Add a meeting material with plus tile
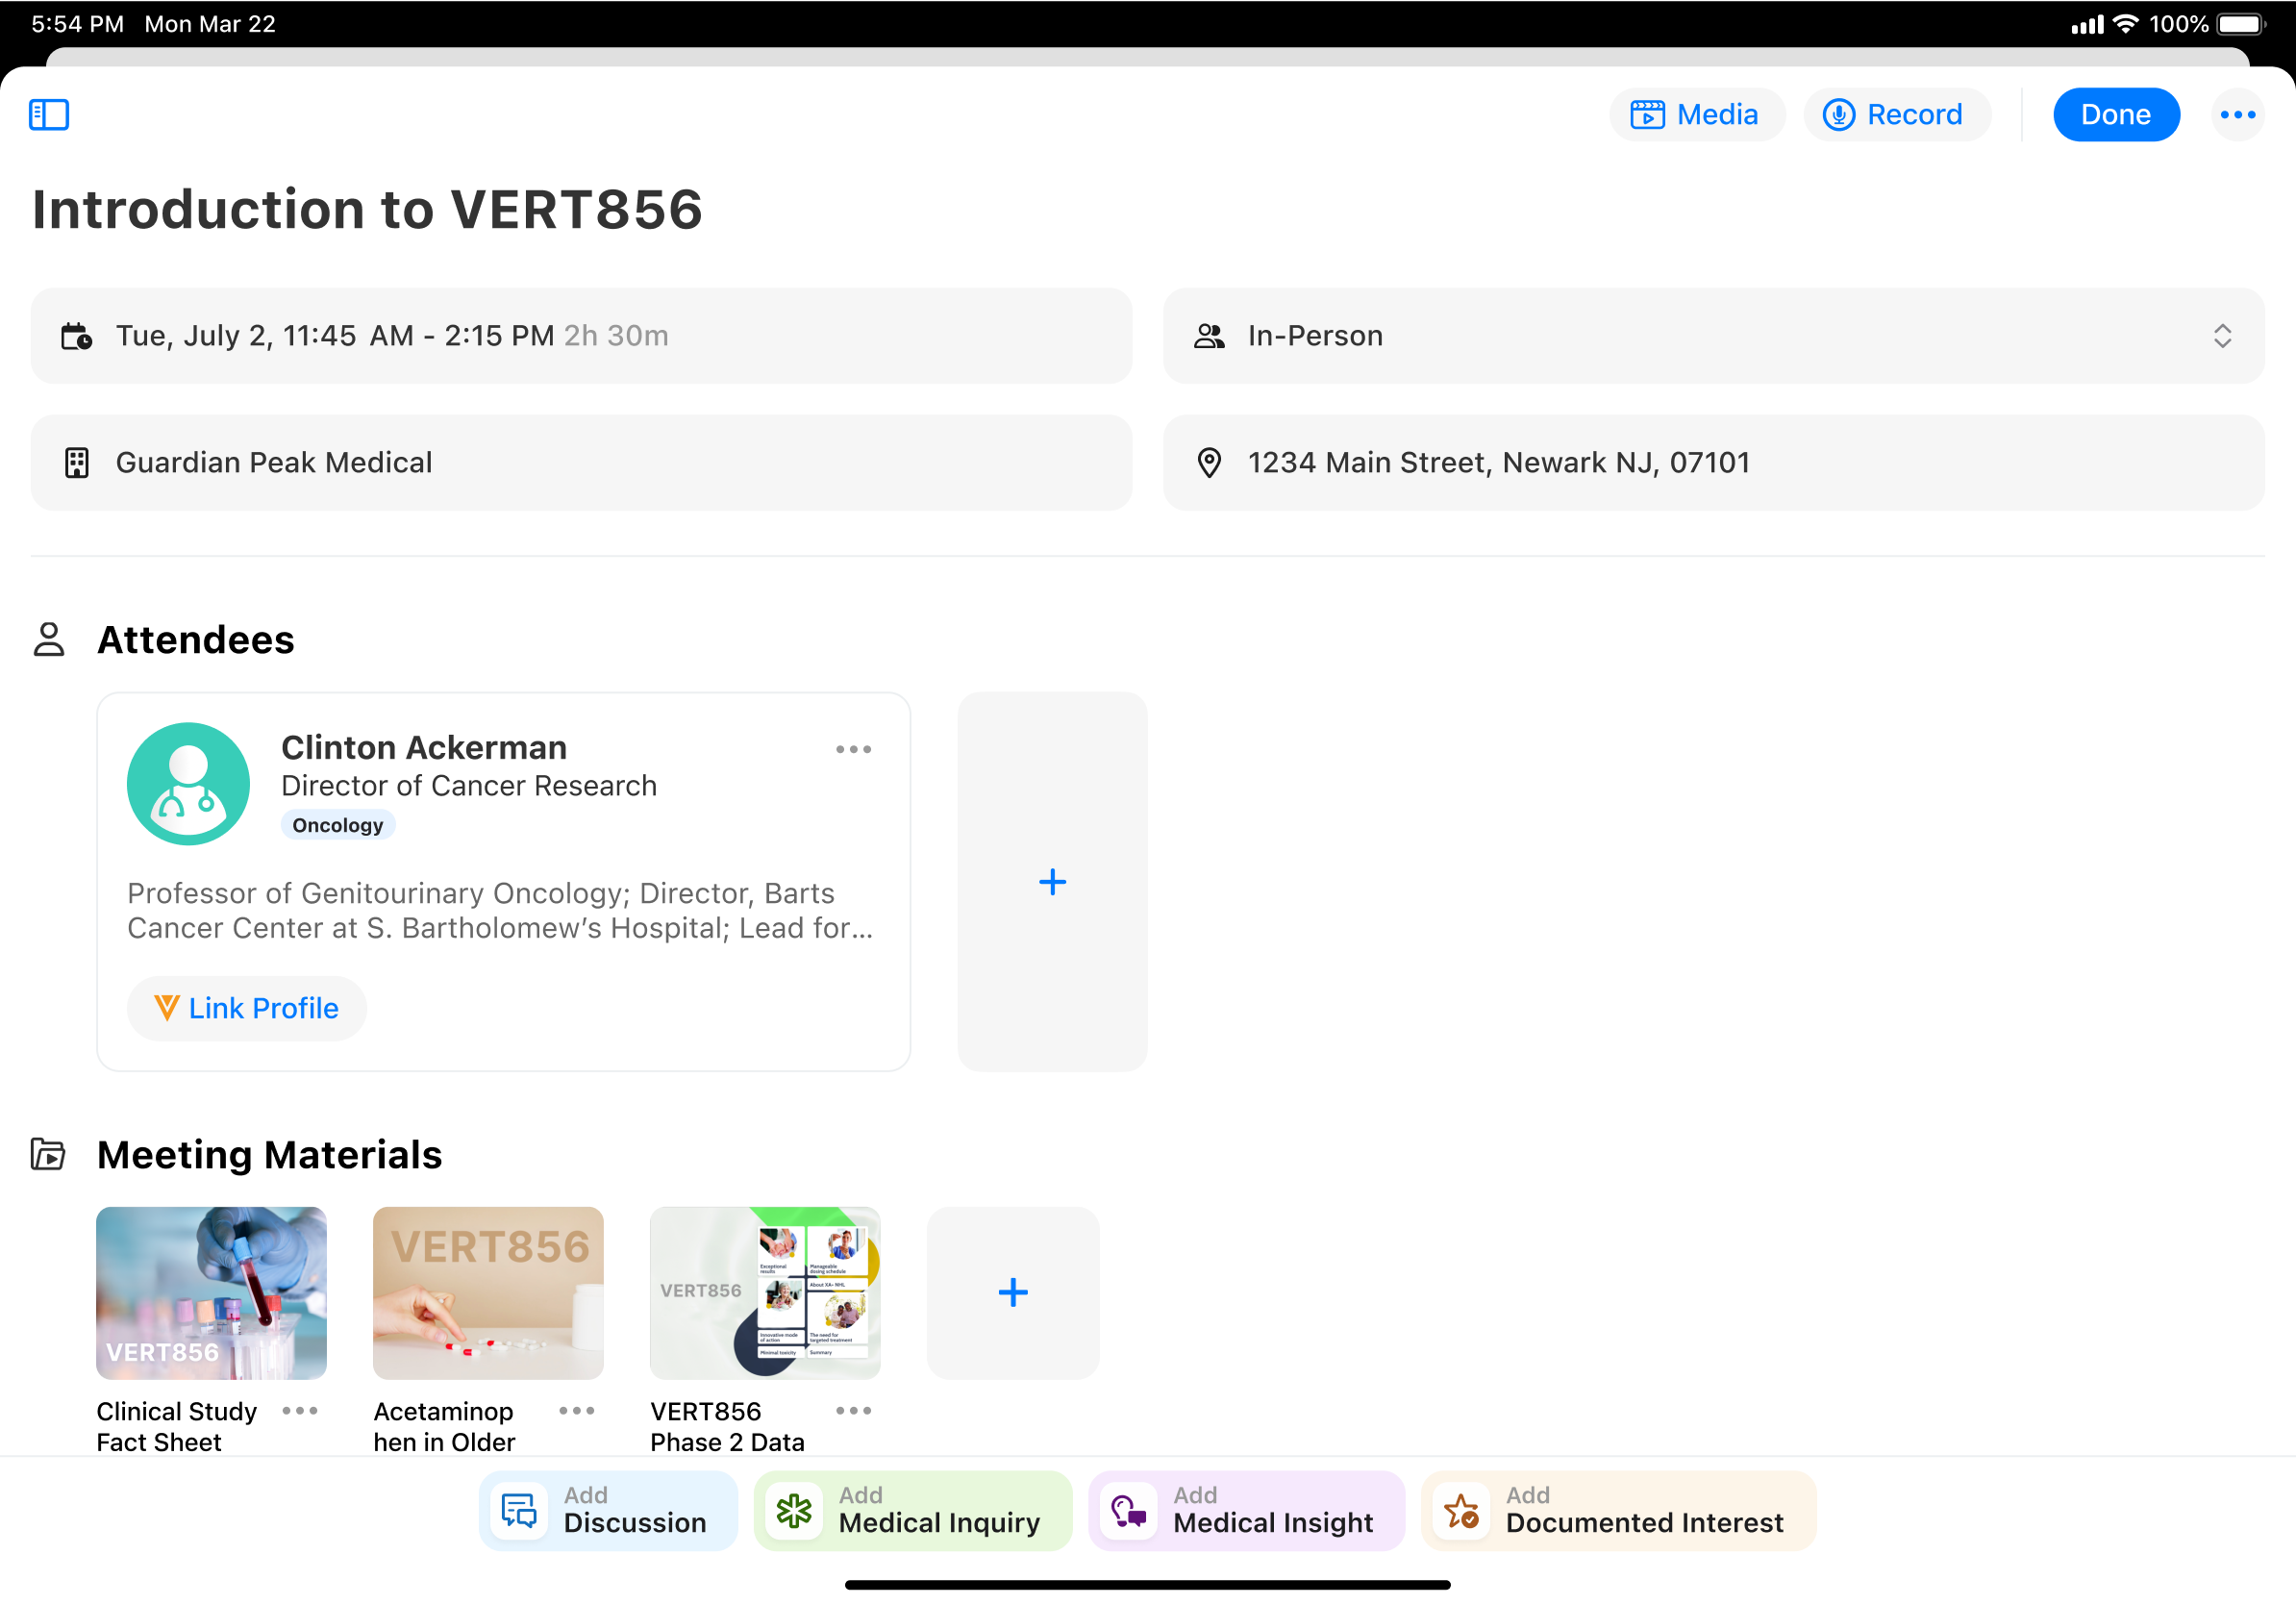The height and width of the screenshot is (1605, 2296). (x=1012, y=1292)
